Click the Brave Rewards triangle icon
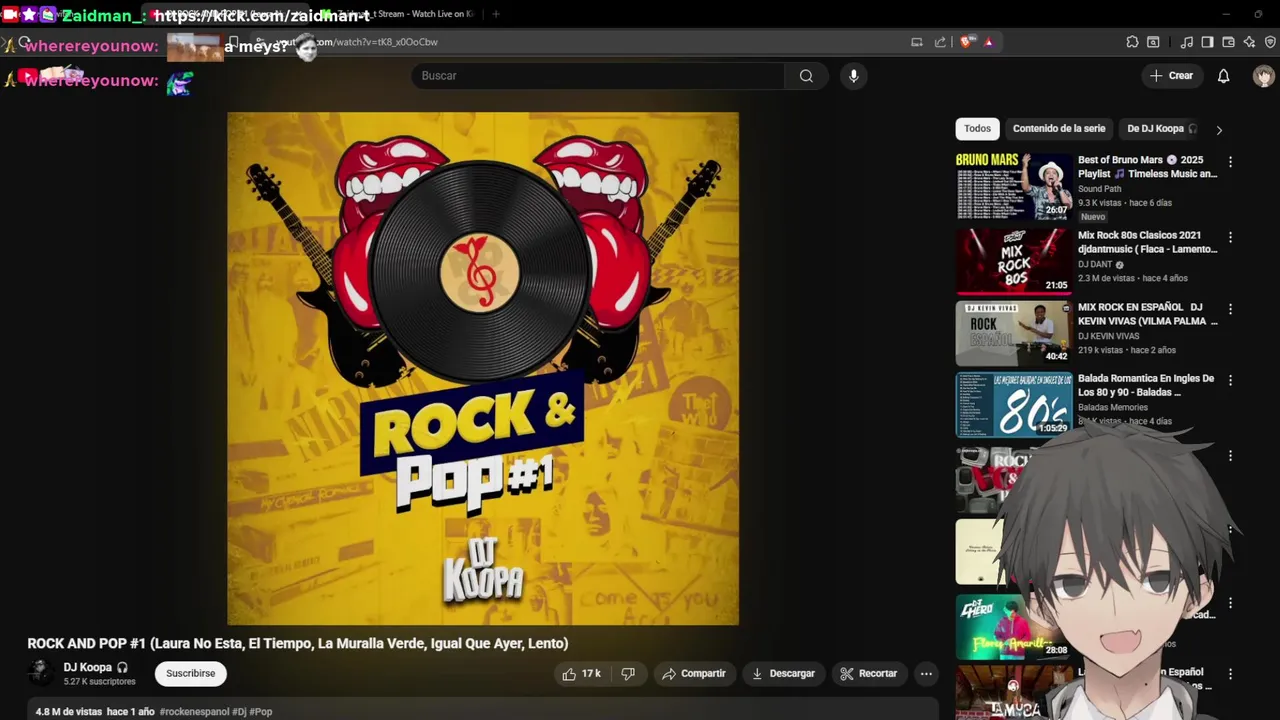 pyautogui.click(x=988, y=42)
